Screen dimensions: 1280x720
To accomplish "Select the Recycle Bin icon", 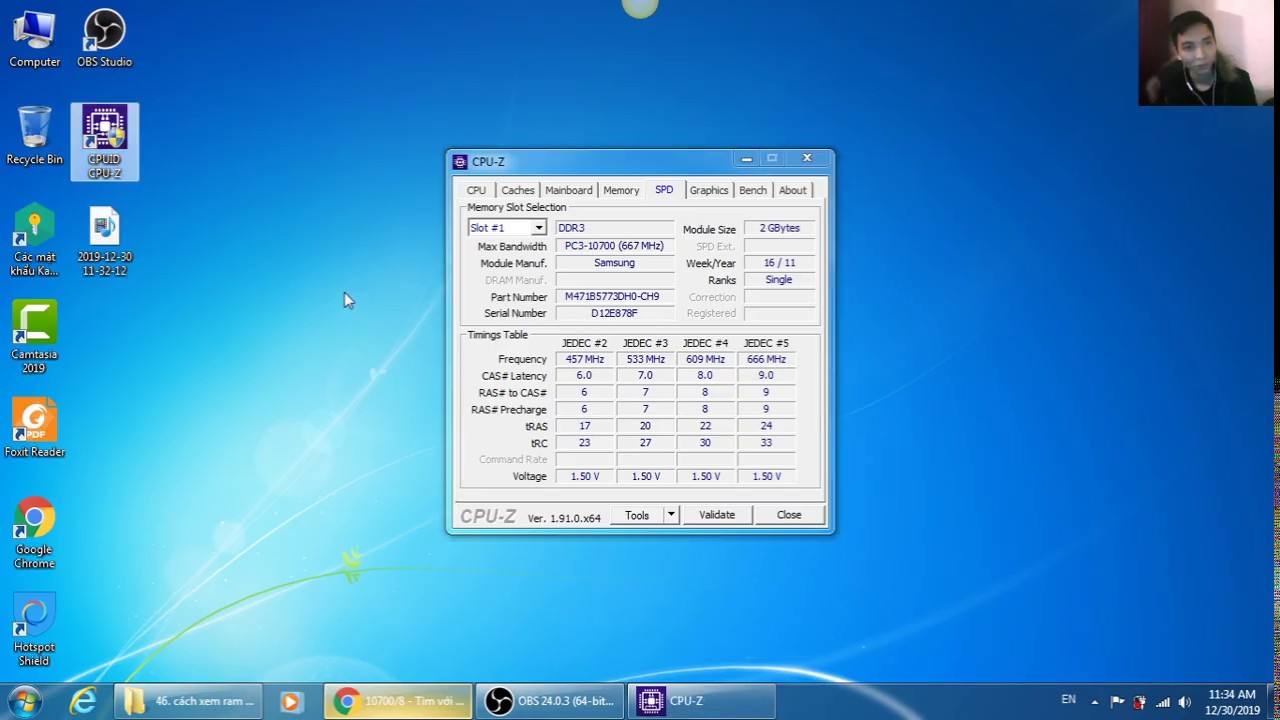I will coord(34,136).
